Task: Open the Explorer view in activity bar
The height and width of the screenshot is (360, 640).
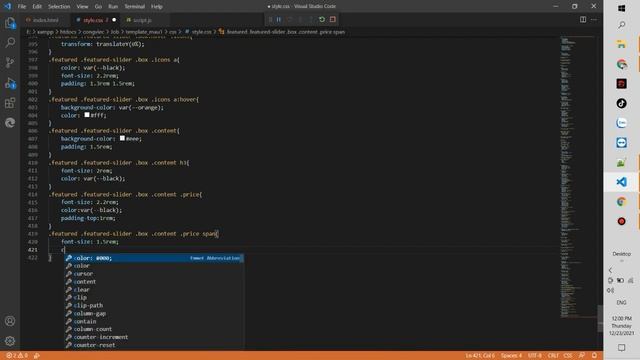Action: pos(10,23)
